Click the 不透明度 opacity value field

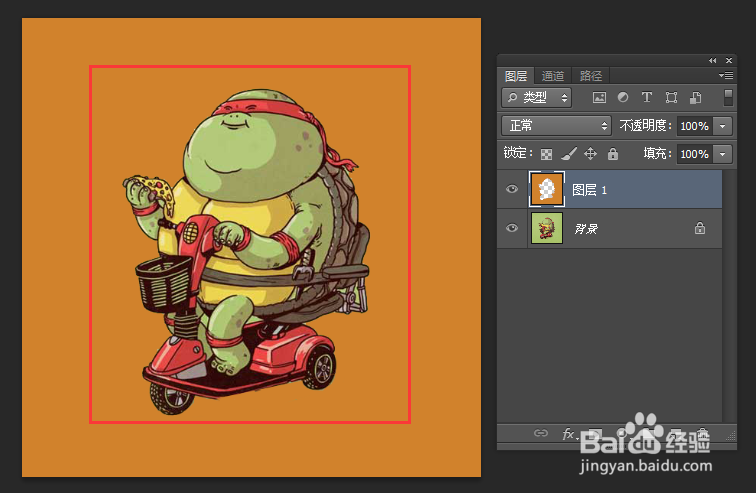click(694, 126)
